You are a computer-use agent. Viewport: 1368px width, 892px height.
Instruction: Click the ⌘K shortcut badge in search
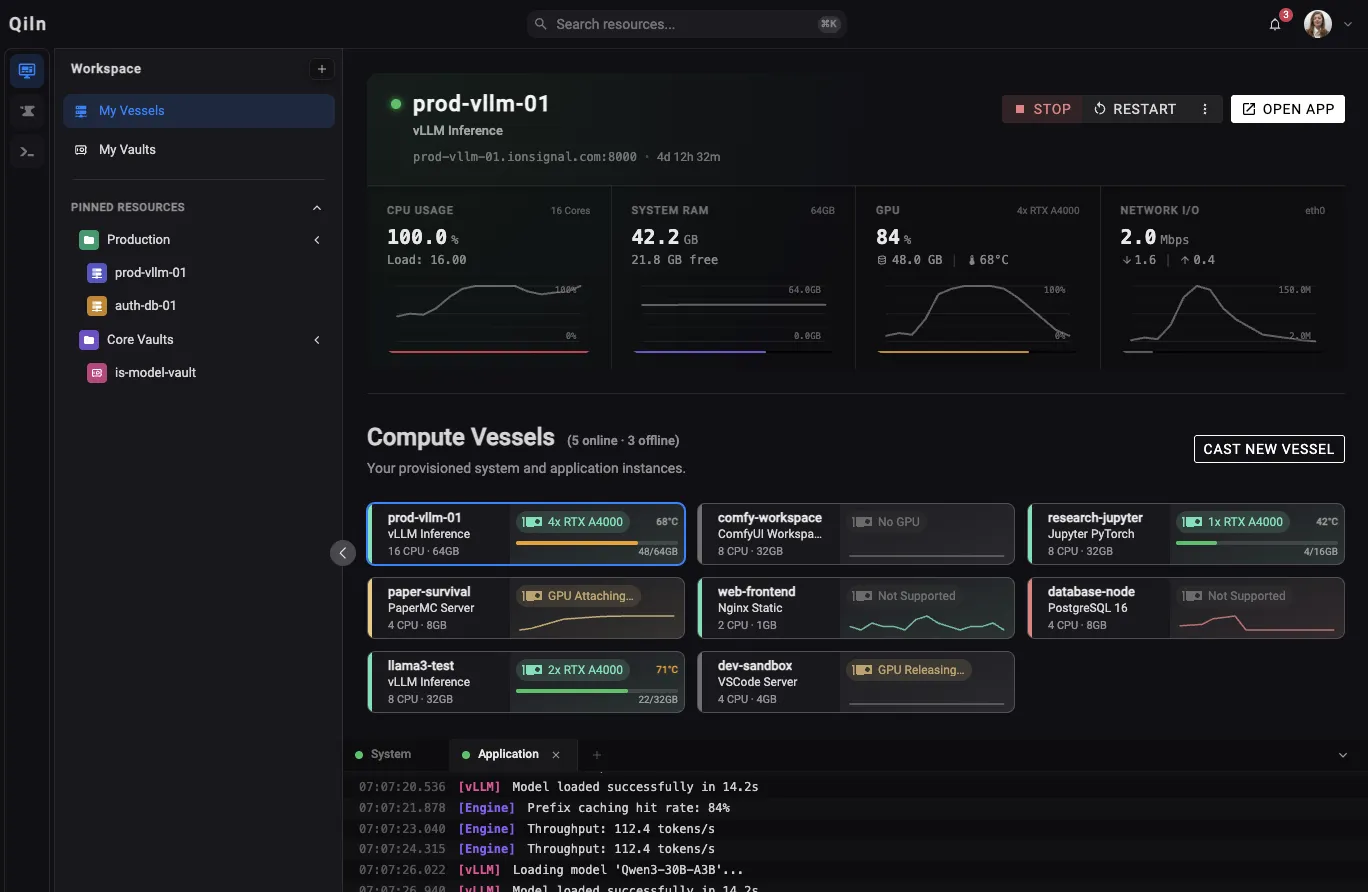pos(828,24)
